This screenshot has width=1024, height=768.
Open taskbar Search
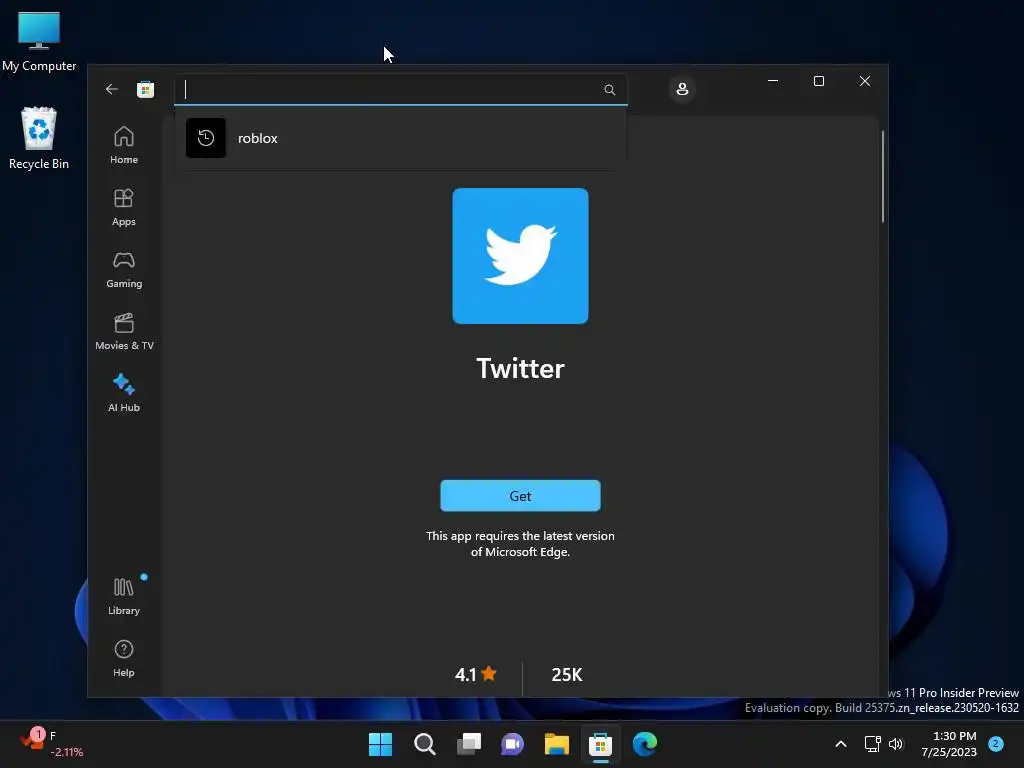(x=424, y=744)
